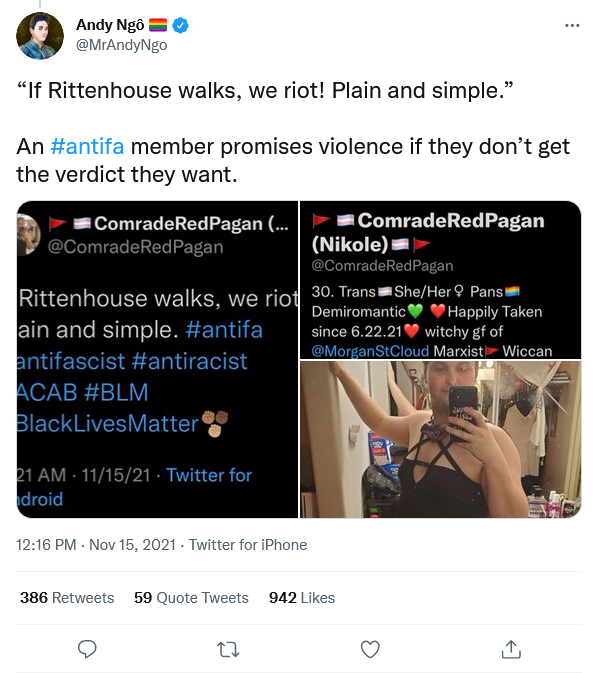Image resolution: width=598 pixels, height=673 pixels.
Task: Open the @MrAndyNgo handle
Action: click(x=121, y=45)
